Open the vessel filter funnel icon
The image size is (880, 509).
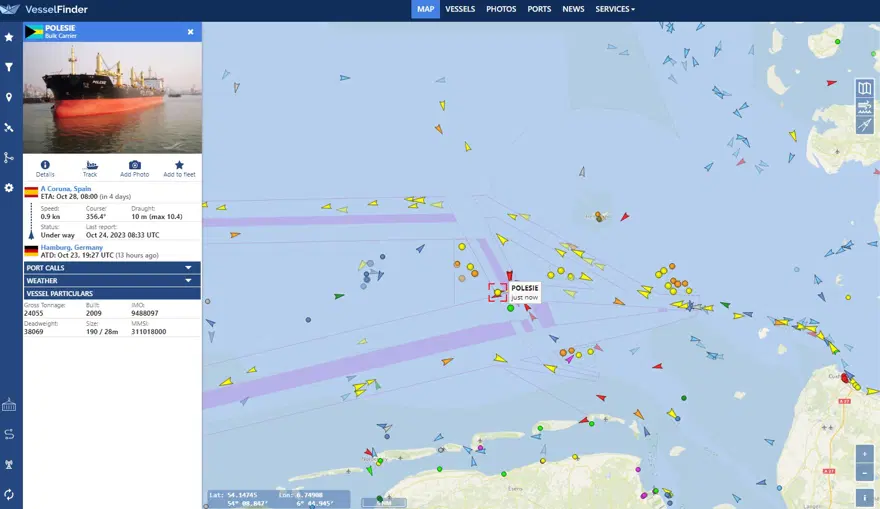click(9, 67)
